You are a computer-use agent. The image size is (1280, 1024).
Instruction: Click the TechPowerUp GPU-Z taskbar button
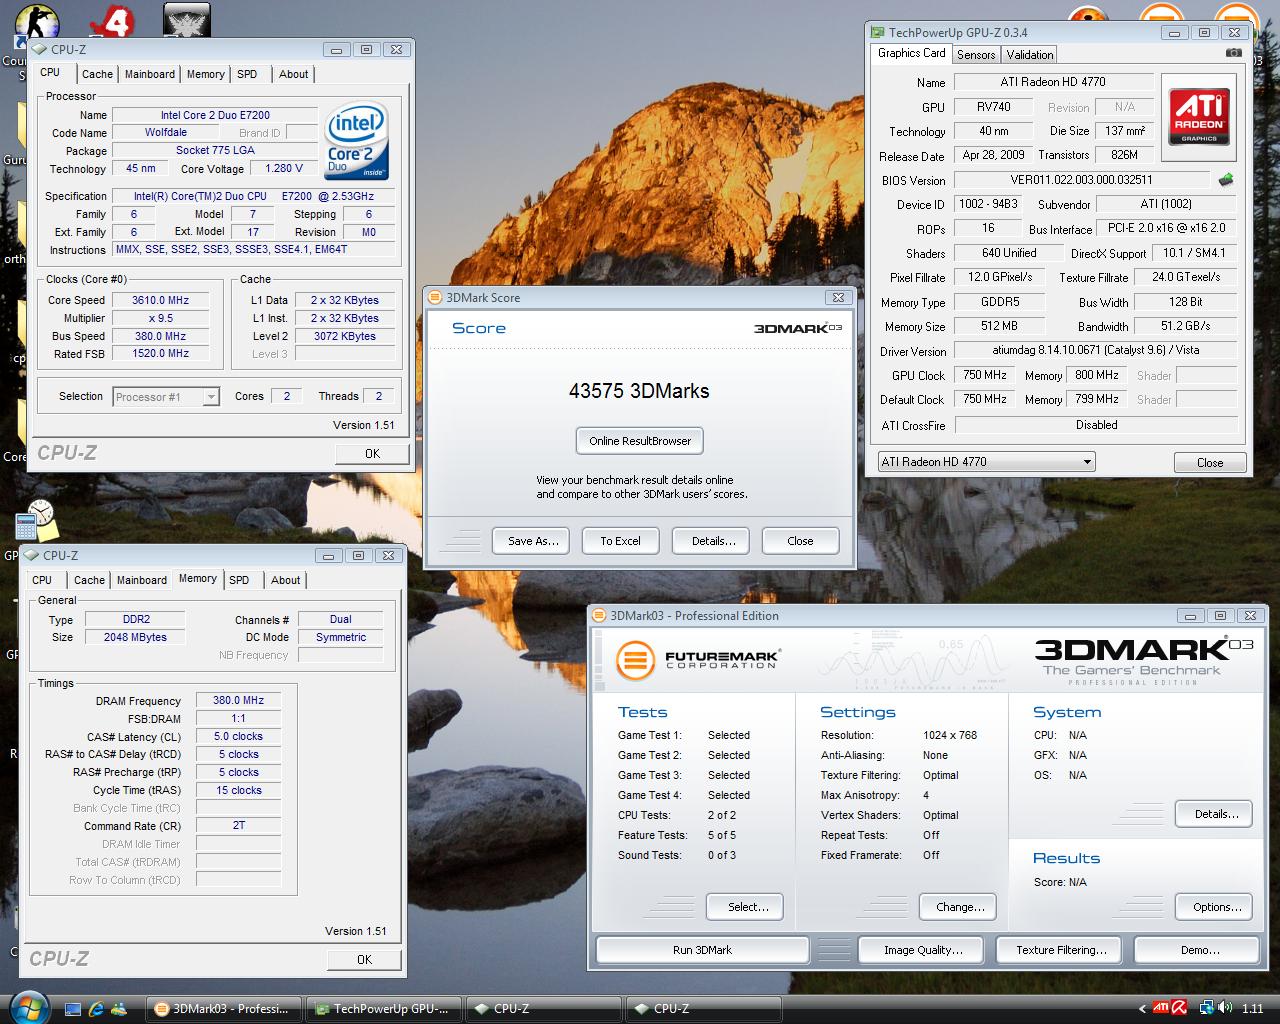pyautogui.click(x=383, y=1008)
